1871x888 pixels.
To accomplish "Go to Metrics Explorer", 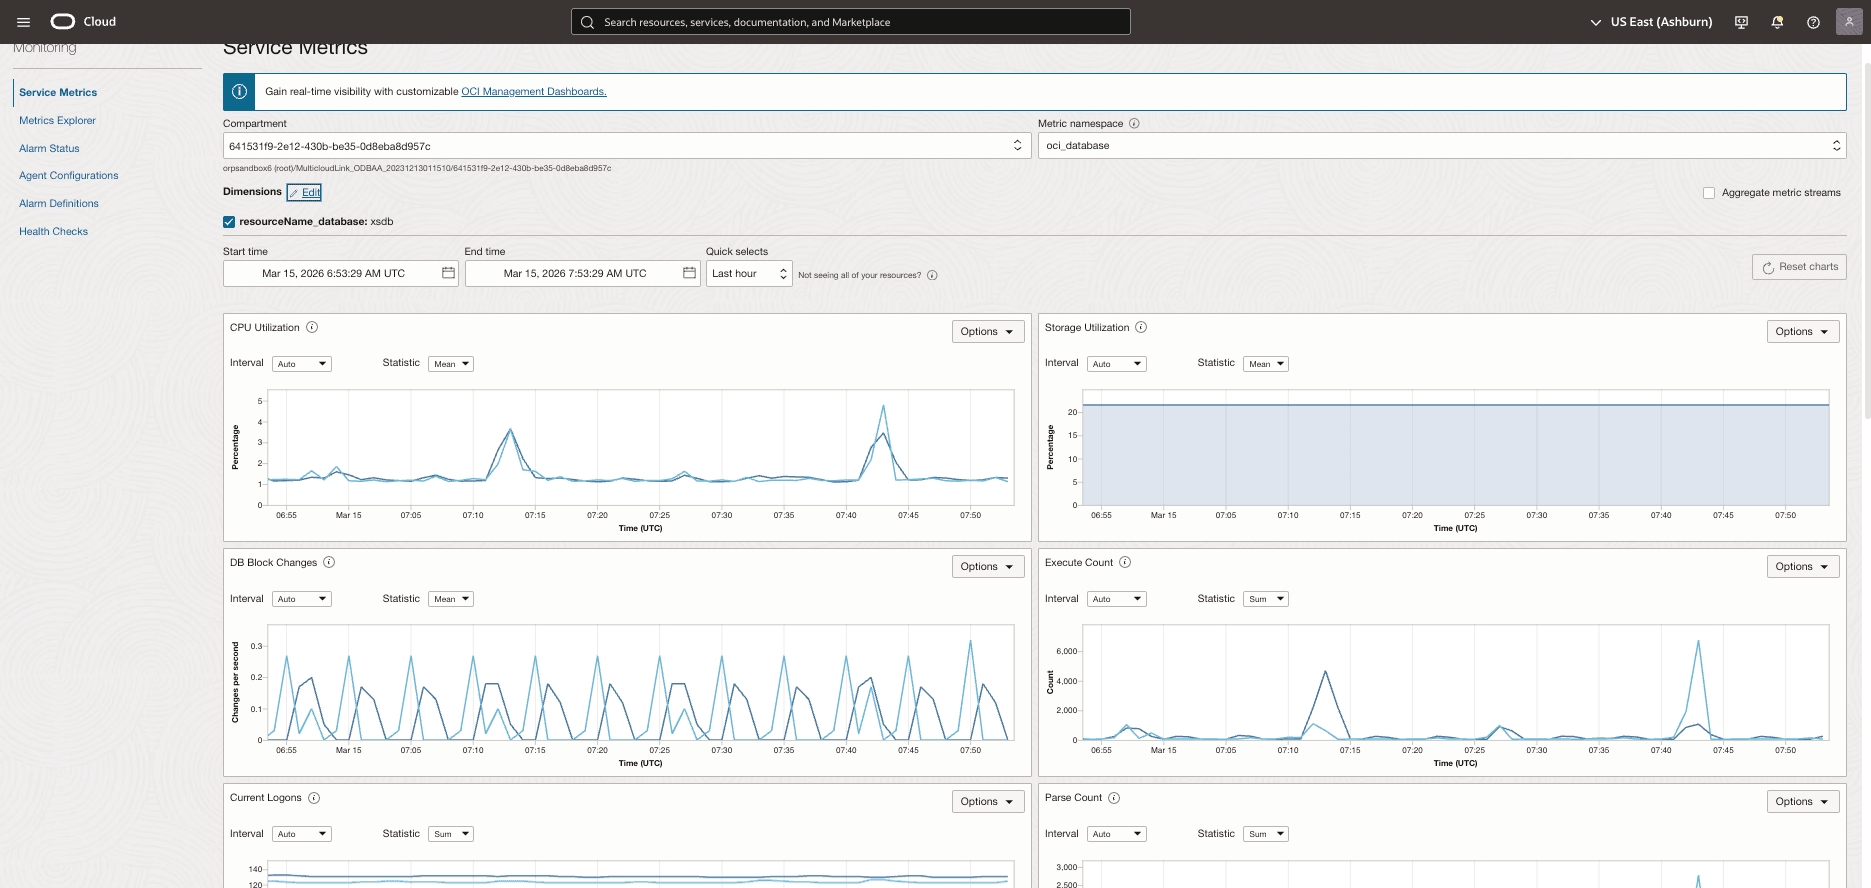I will (x=57, y=120).
